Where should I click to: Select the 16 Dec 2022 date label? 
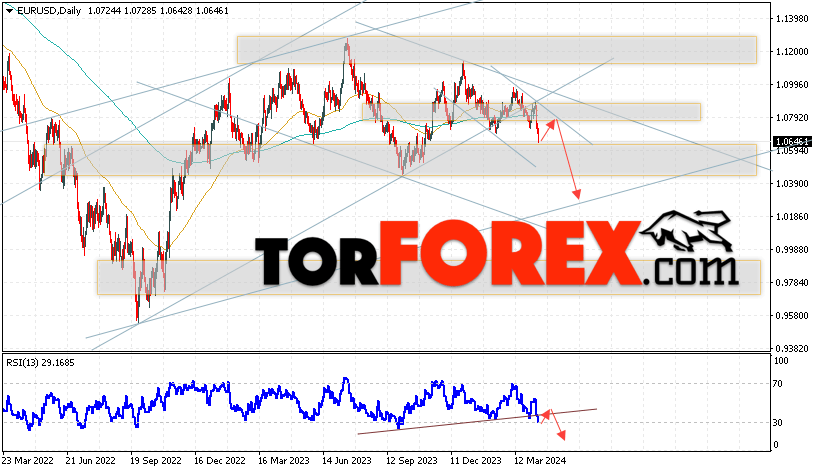coord(220,461)
